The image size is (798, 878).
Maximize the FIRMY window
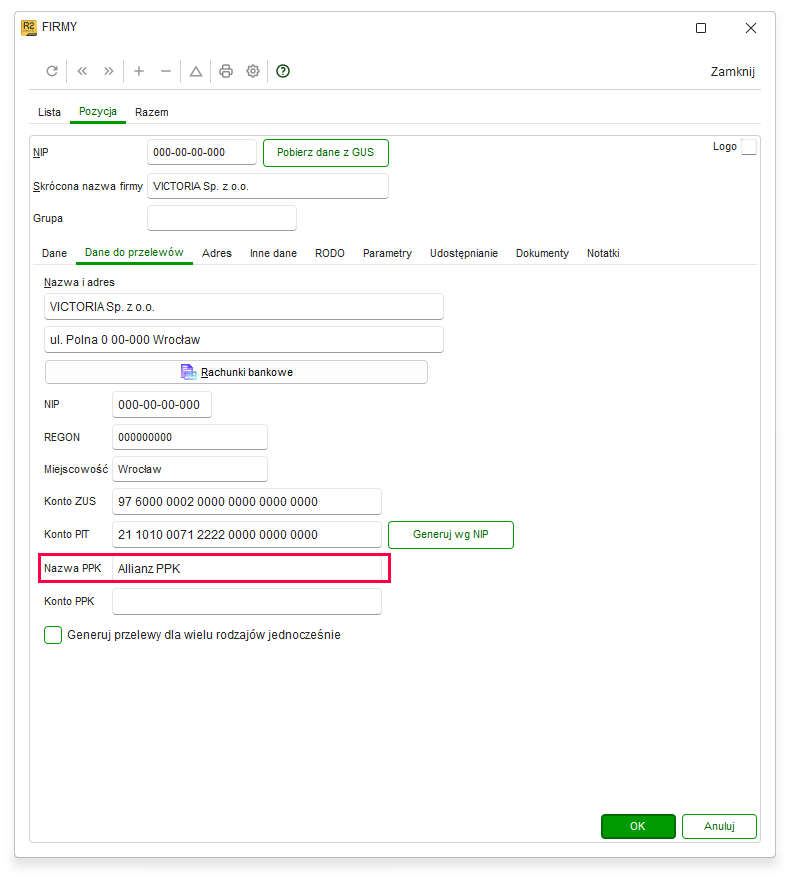[x=701, y=28]
